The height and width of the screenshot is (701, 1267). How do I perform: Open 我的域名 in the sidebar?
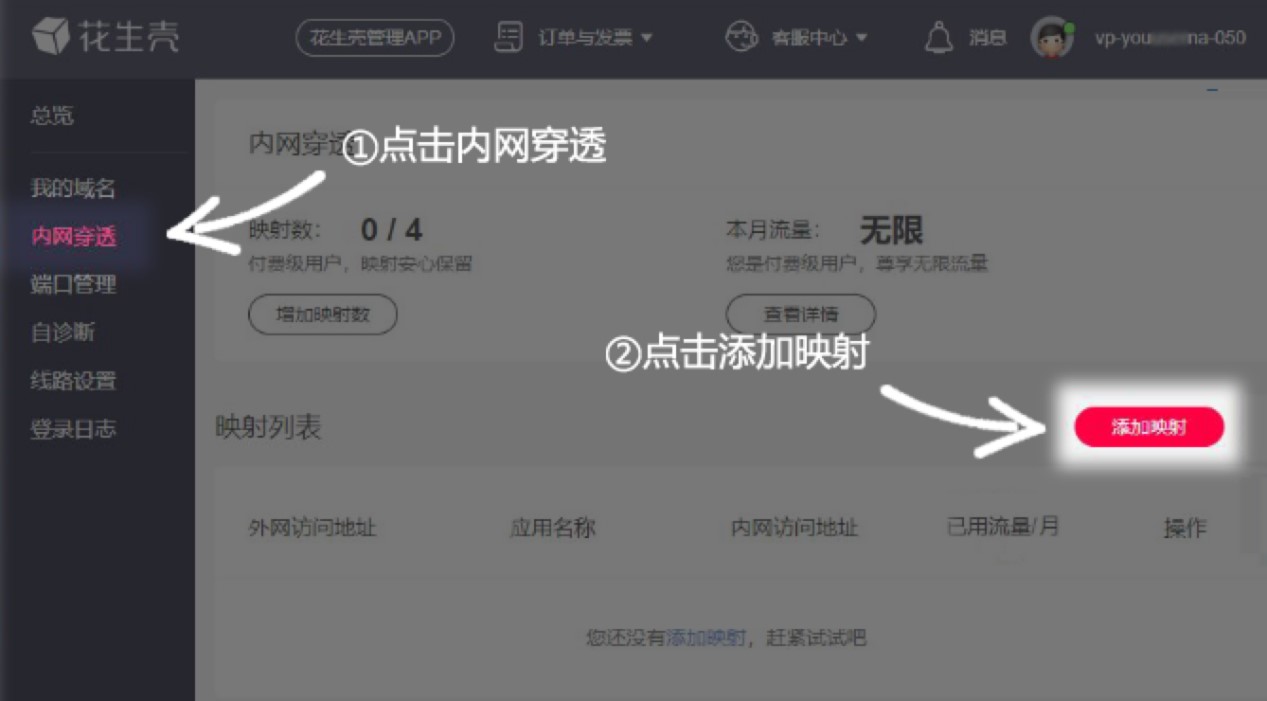[73, 188]
